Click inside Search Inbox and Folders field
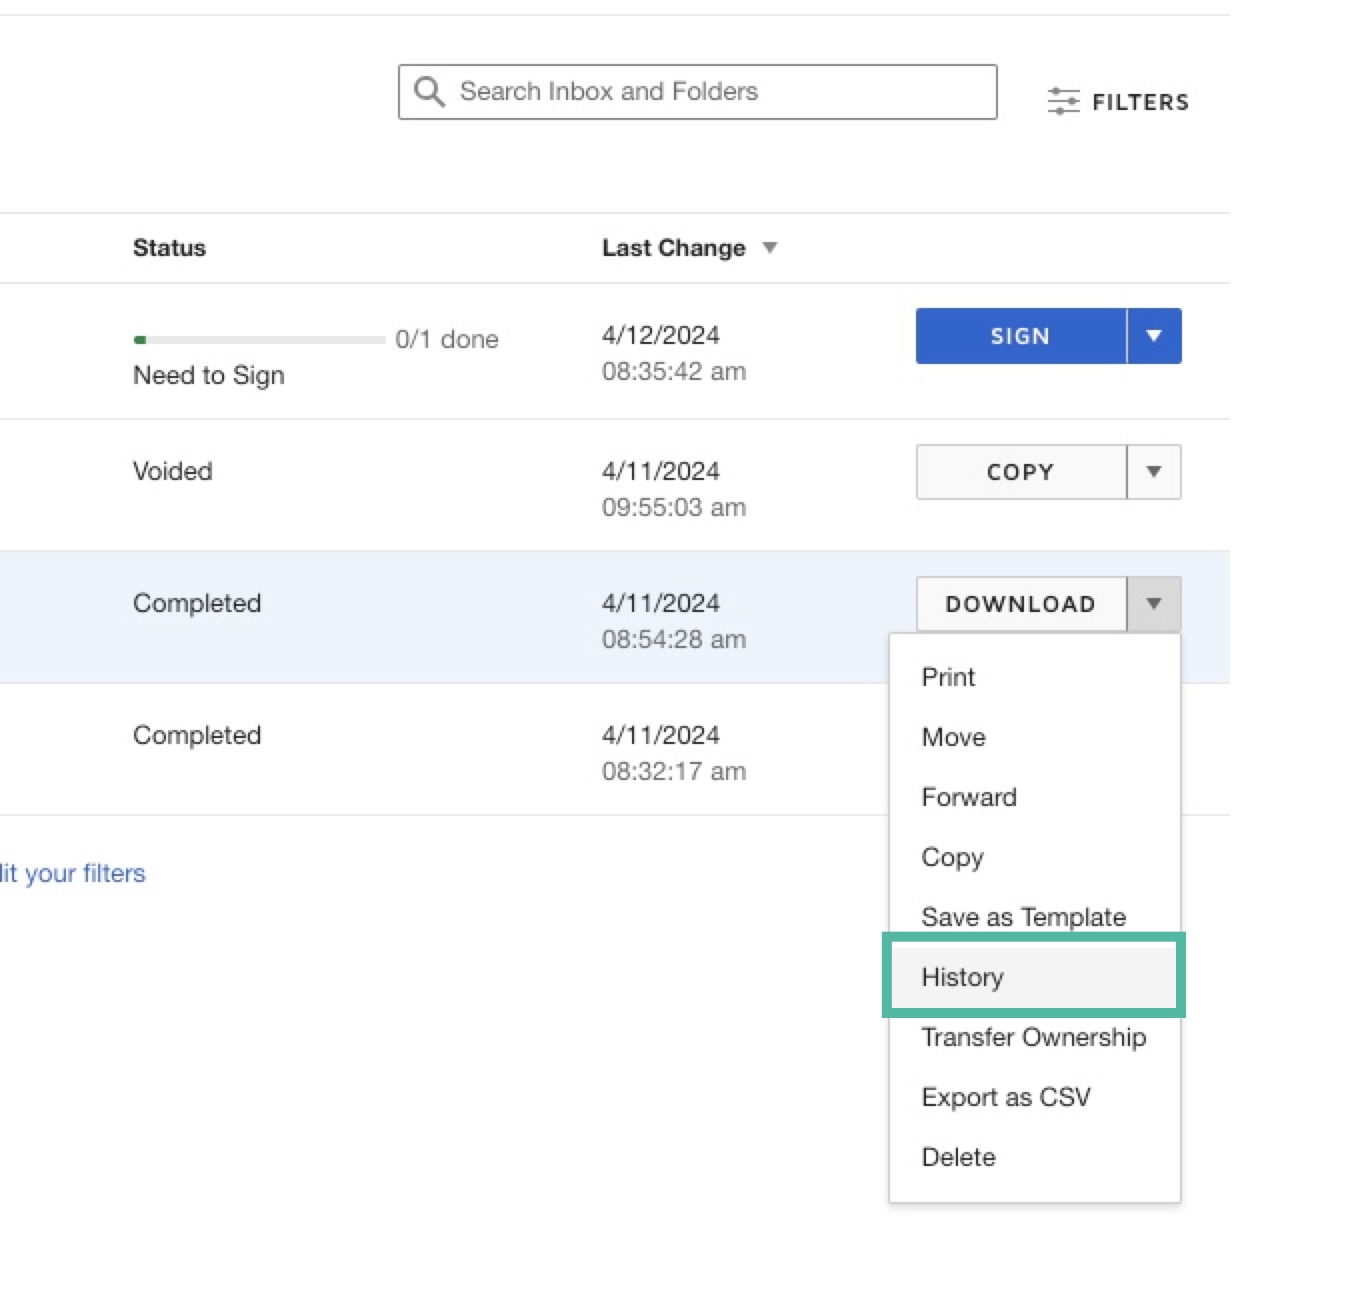 [x=700, y=91]
